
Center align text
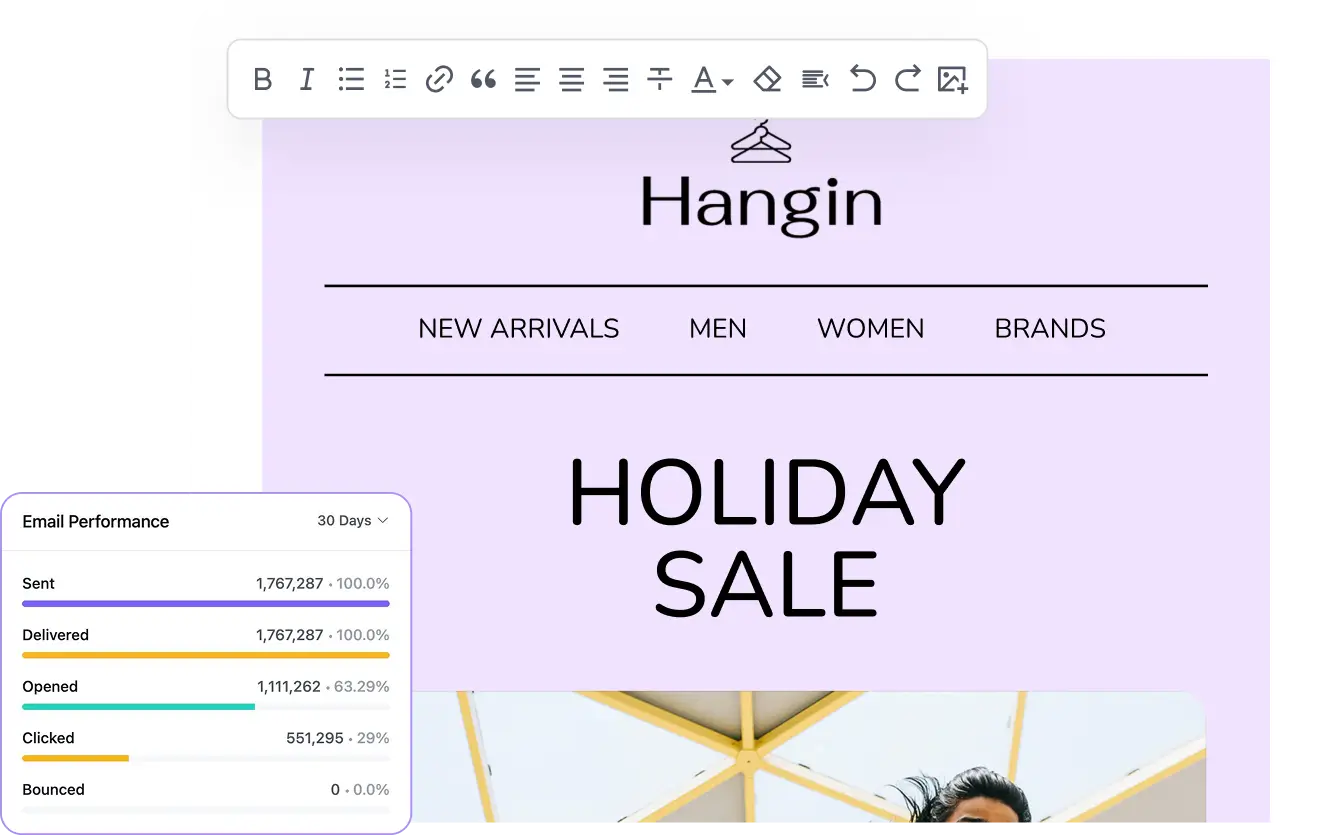[x=571, y=79]
